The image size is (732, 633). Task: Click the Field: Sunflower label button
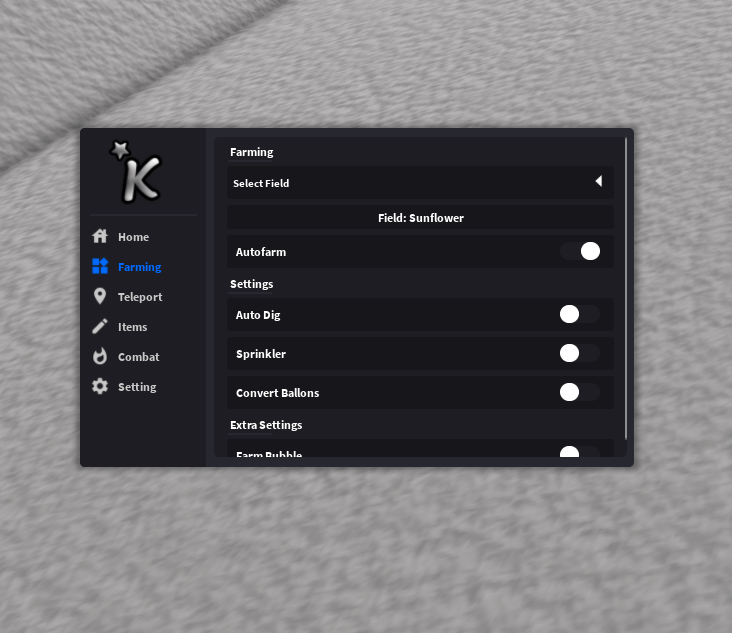pos(420,217)
